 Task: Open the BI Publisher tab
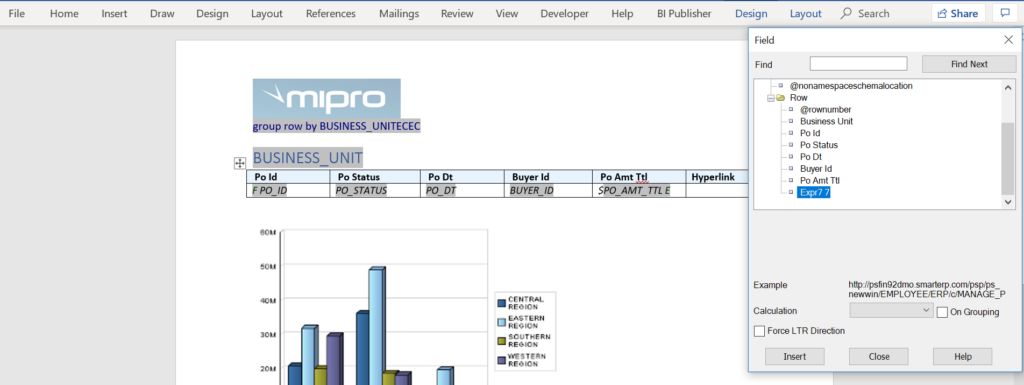pos(684,13)
